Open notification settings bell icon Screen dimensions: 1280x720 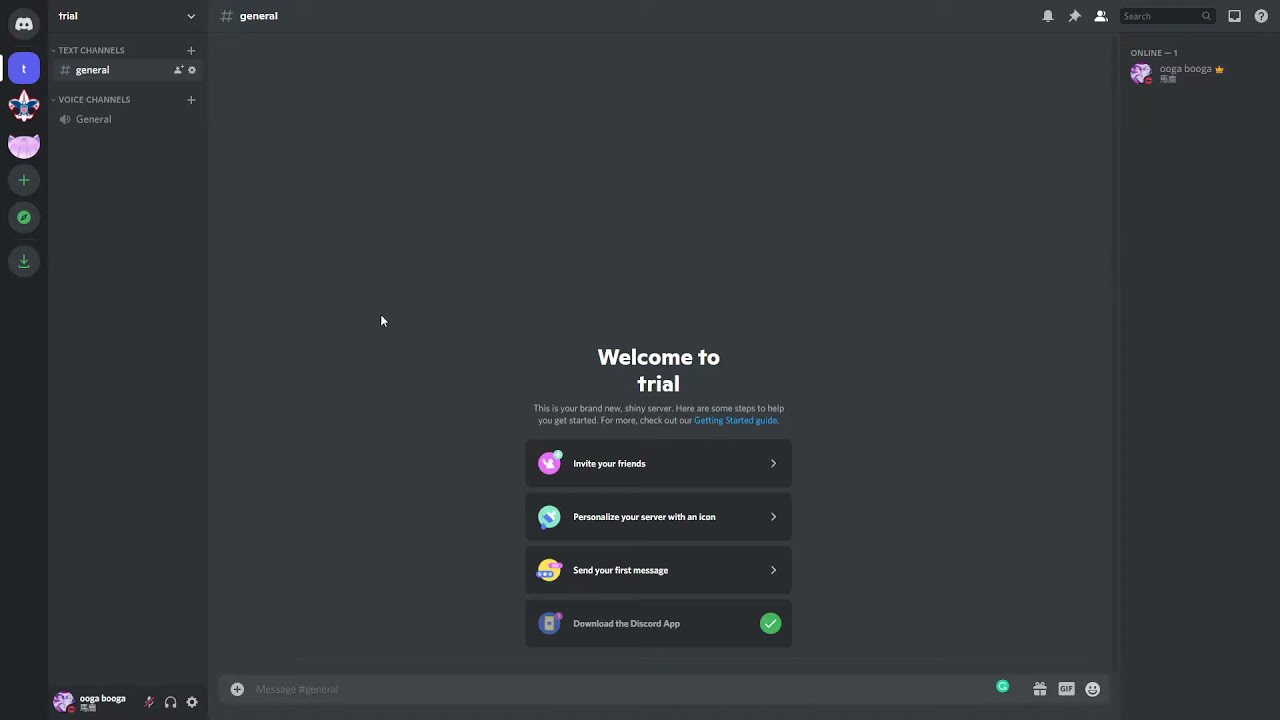coord(1048,16)
